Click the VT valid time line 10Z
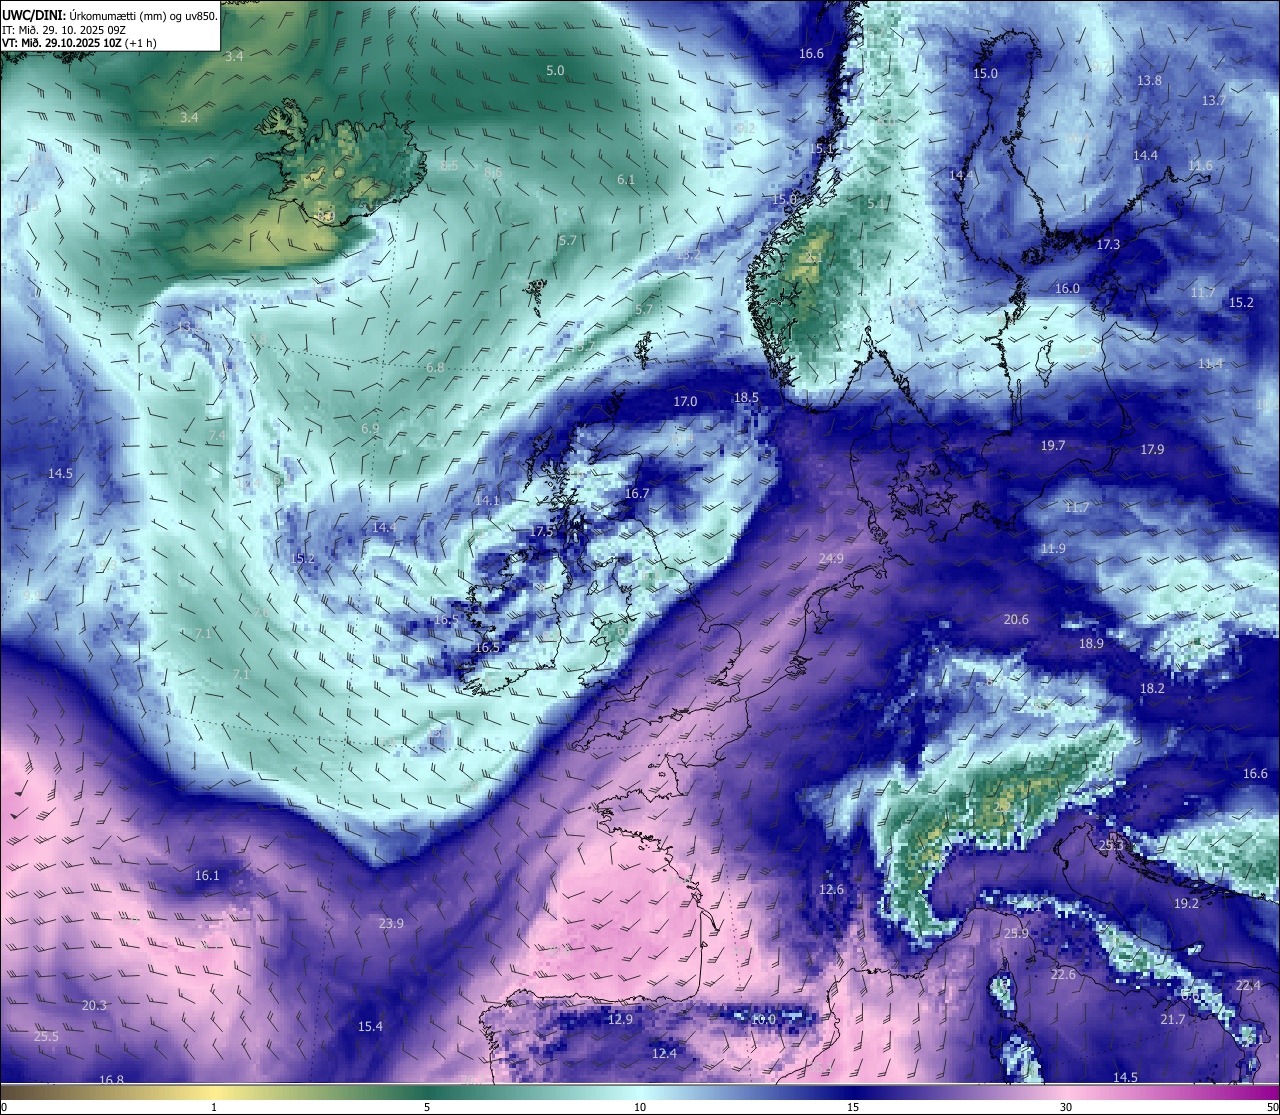This screenshot has height=1115, width=1280. click(80, 43)
